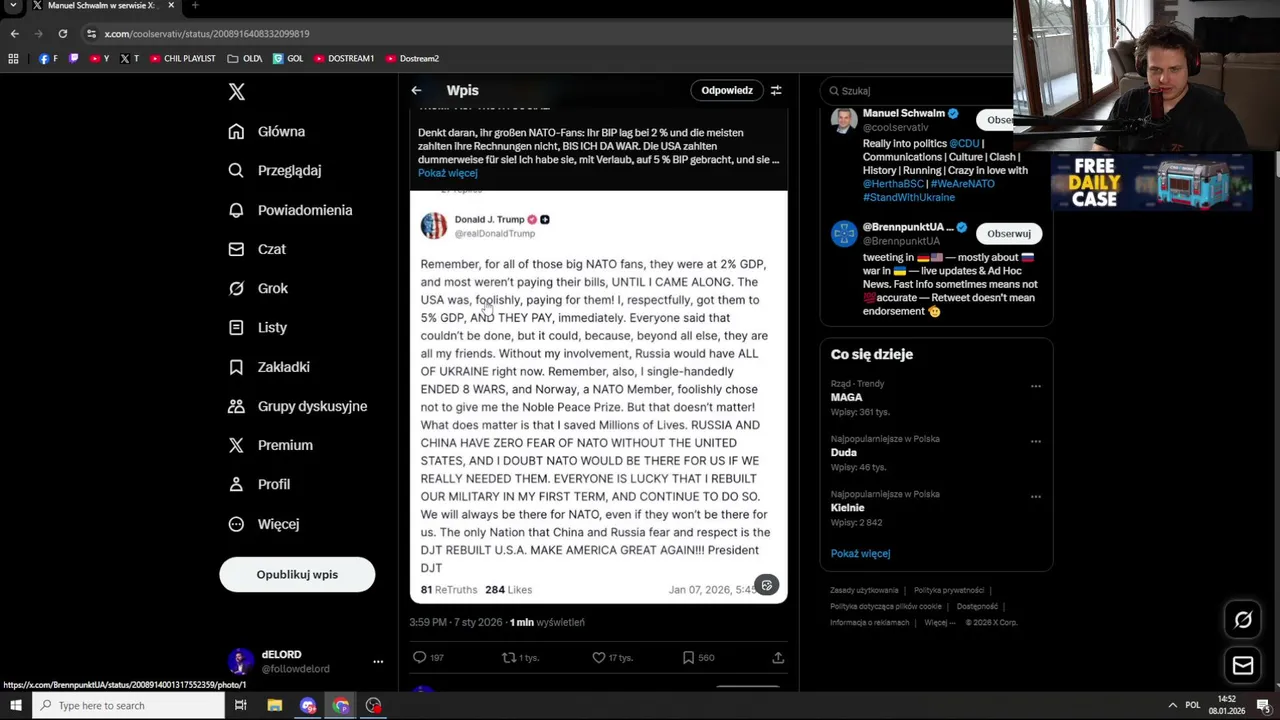Open a new browser tab with plus

pos(195,5)
